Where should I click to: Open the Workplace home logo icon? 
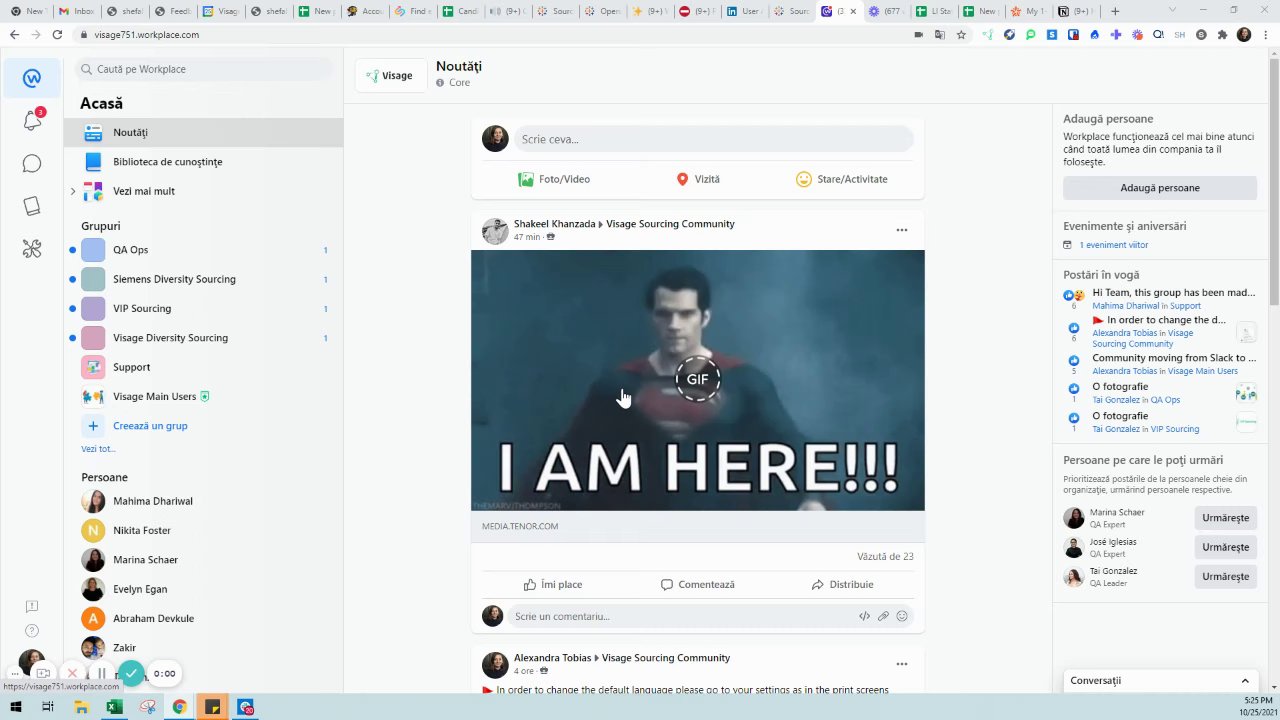32,78
